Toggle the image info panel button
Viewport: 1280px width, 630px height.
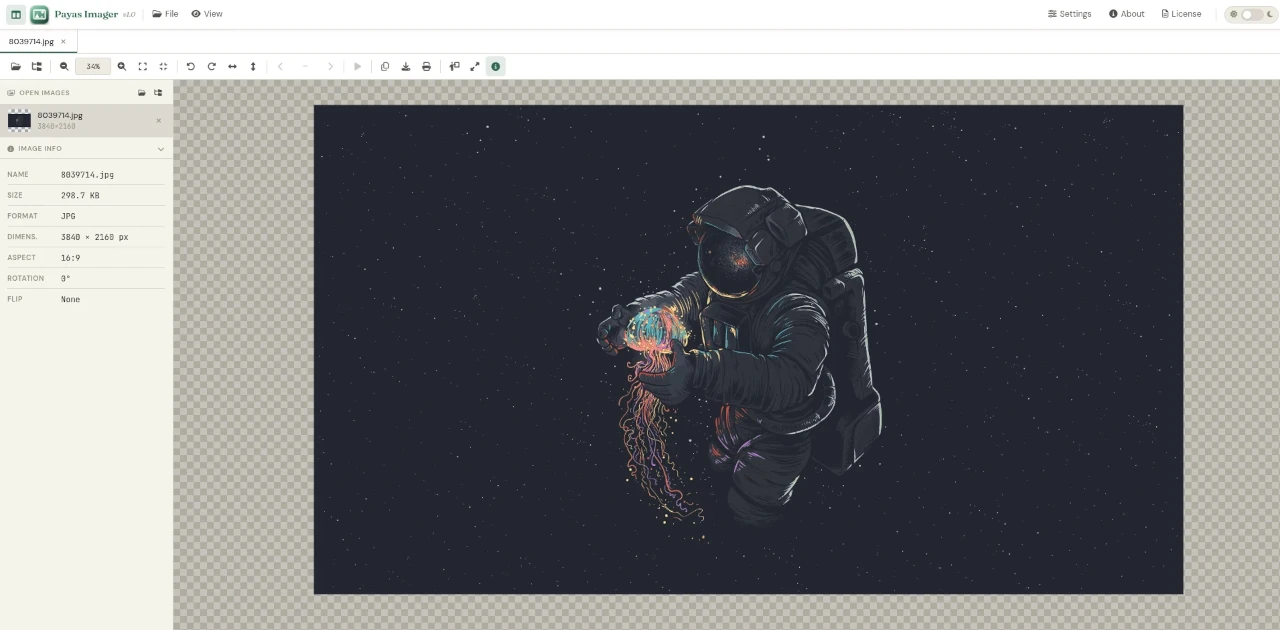click(495, 67)
